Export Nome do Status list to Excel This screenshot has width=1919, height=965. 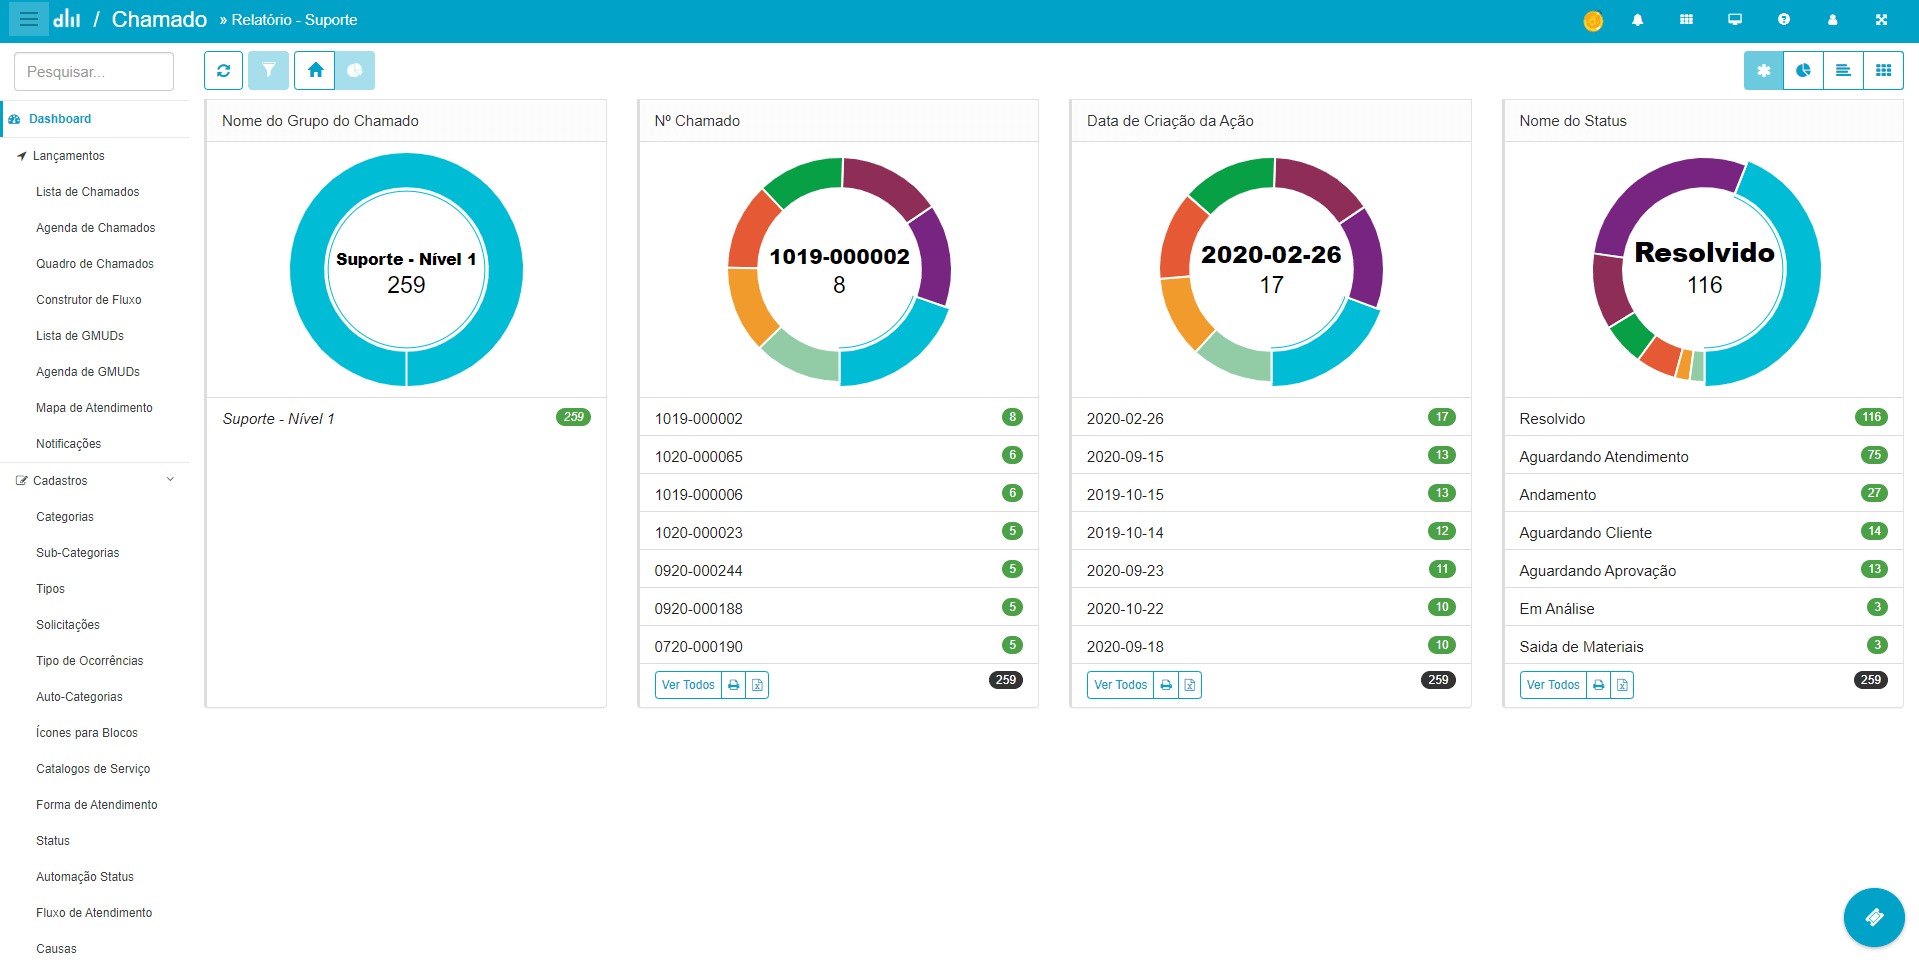pyautogui.click(x=1622, y=685)
